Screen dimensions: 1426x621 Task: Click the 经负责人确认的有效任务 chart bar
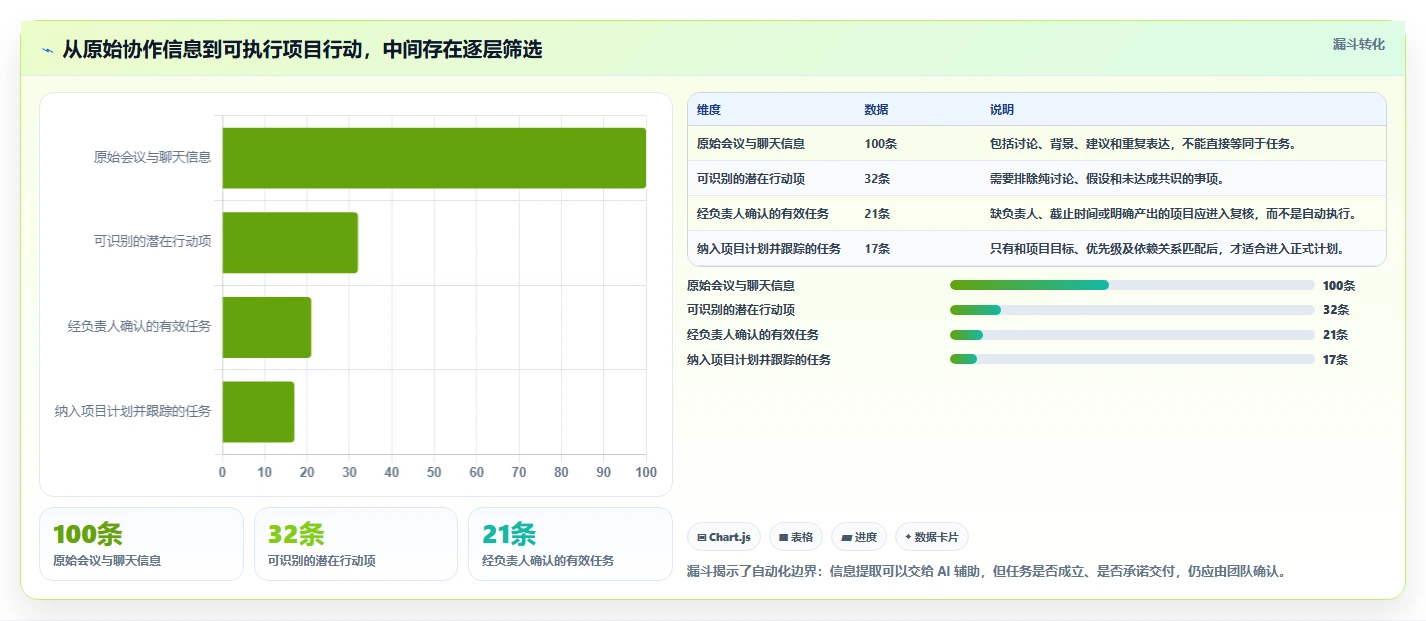[x=266, y=327]
